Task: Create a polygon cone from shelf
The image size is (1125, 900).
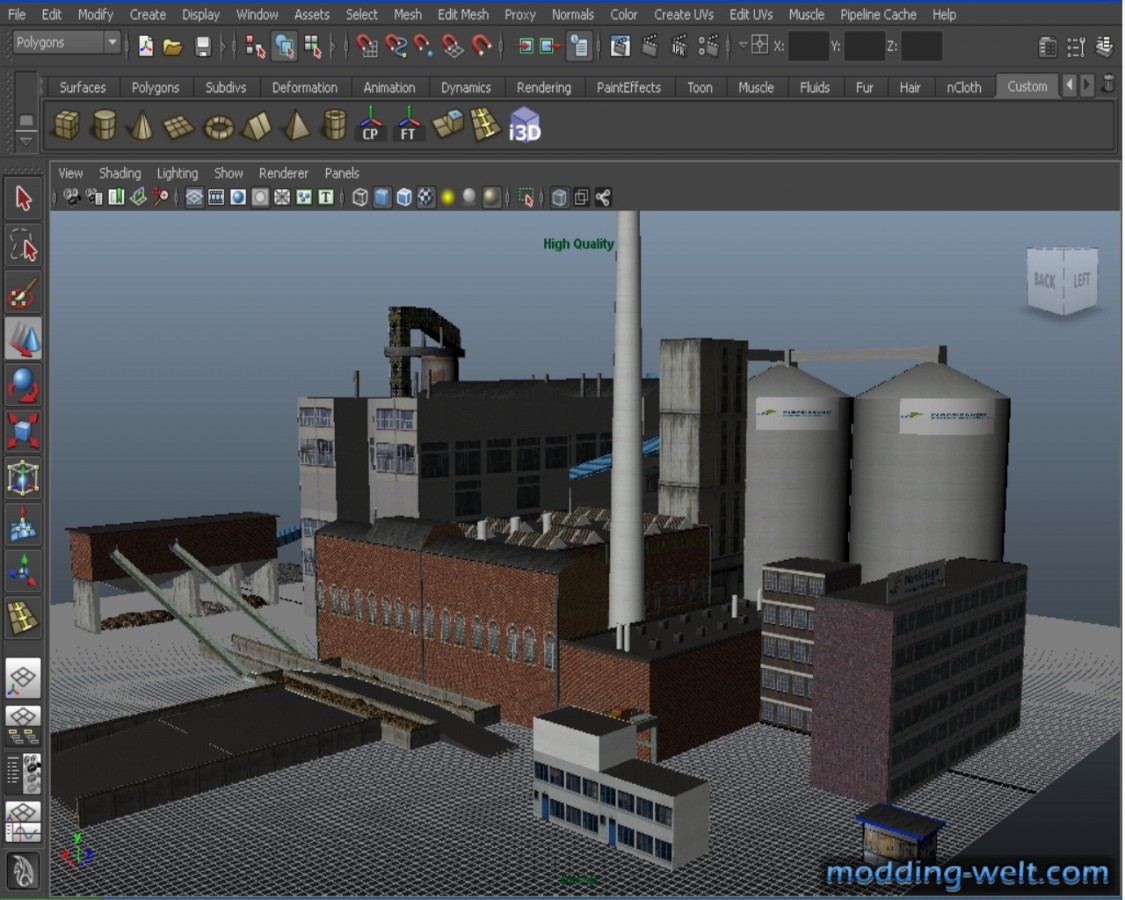Action: coord(141,125)
